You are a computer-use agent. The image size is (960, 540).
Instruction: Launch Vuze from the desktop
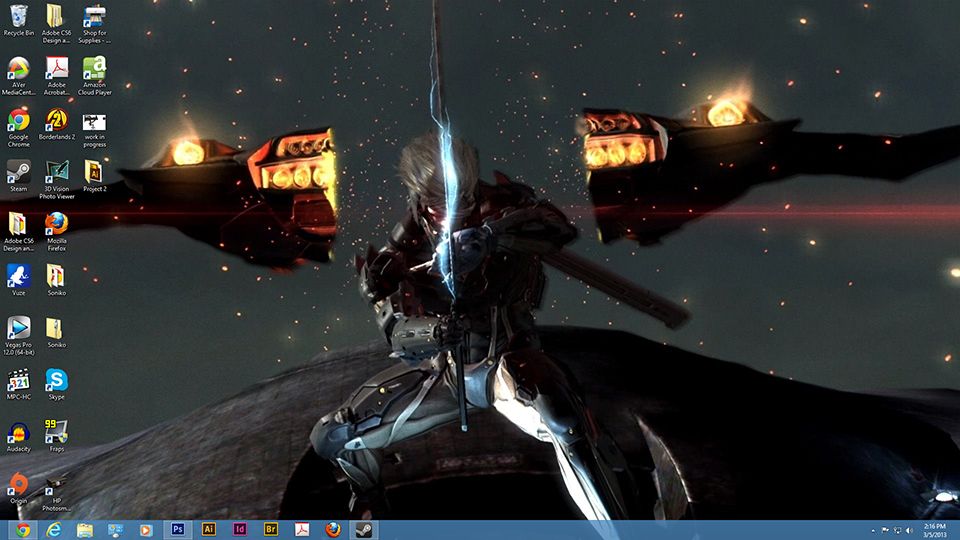(18, 280)
